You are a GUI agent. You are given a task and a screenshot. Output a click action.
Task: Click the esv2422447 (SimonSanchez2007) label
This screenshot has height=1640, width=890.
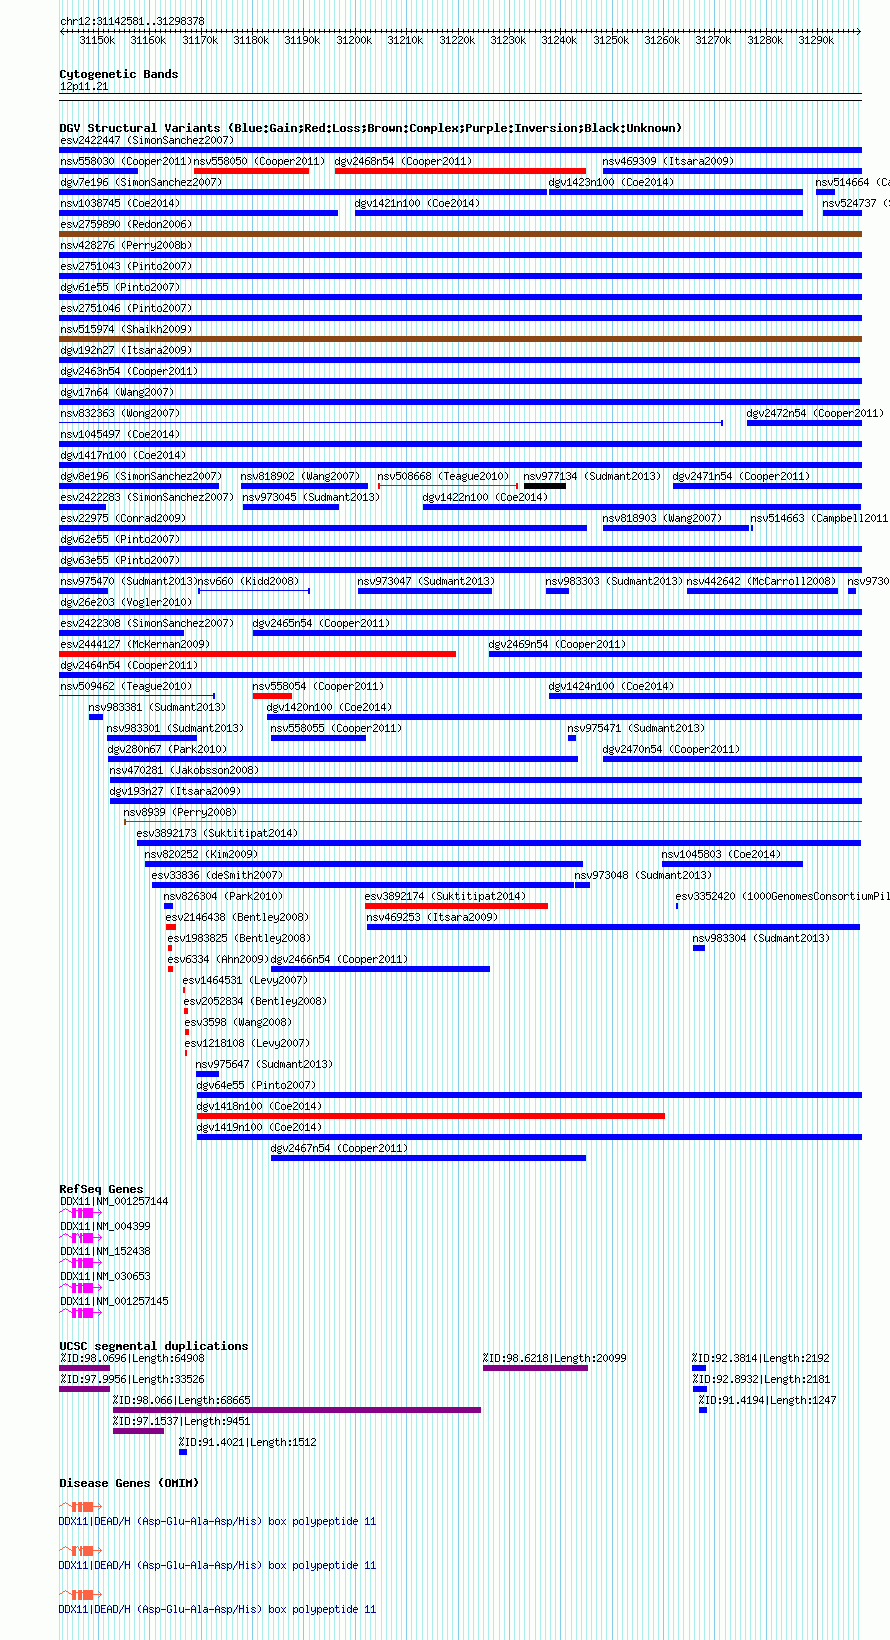[x=147, y=140]
